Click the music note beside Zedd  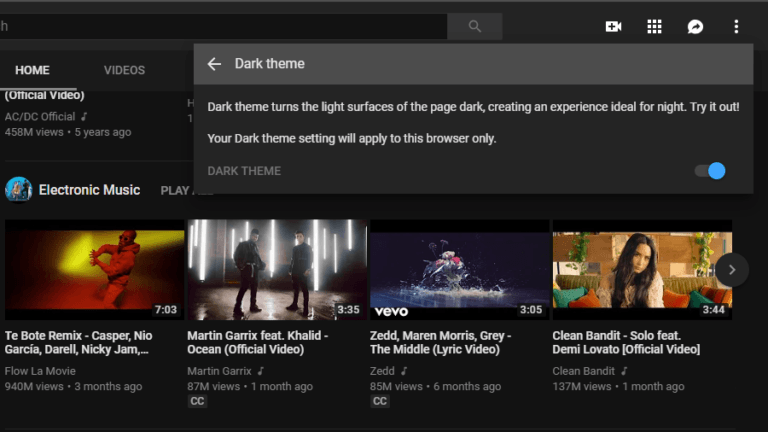click(404, 371)
